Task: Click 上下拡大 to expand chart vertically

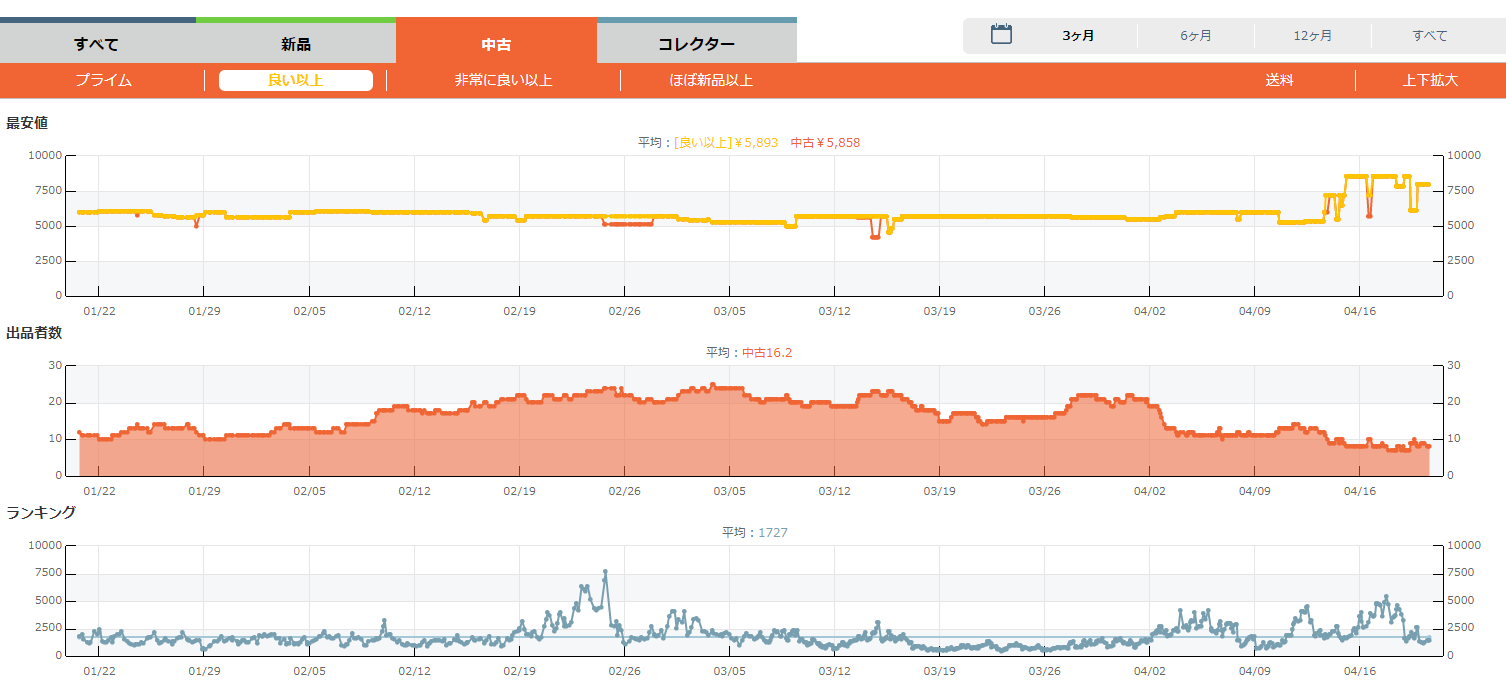Action: point(1430,80)
